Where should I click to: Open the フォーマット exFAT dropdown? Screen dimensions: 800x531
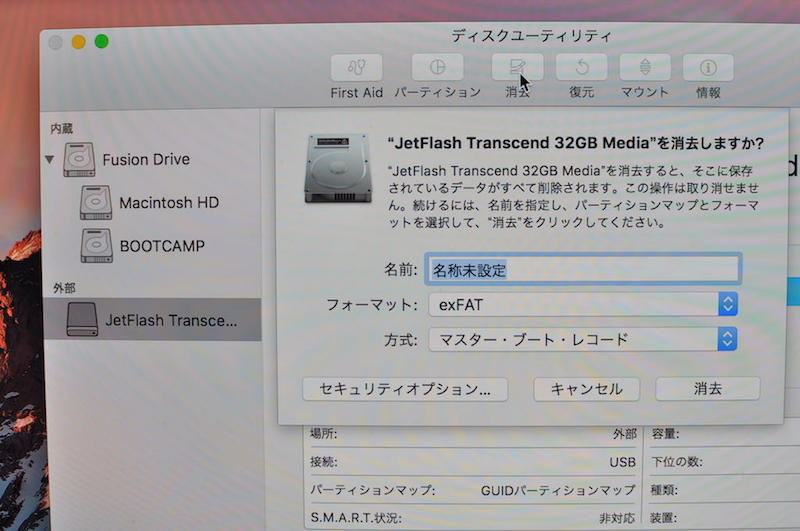(583, 305)
